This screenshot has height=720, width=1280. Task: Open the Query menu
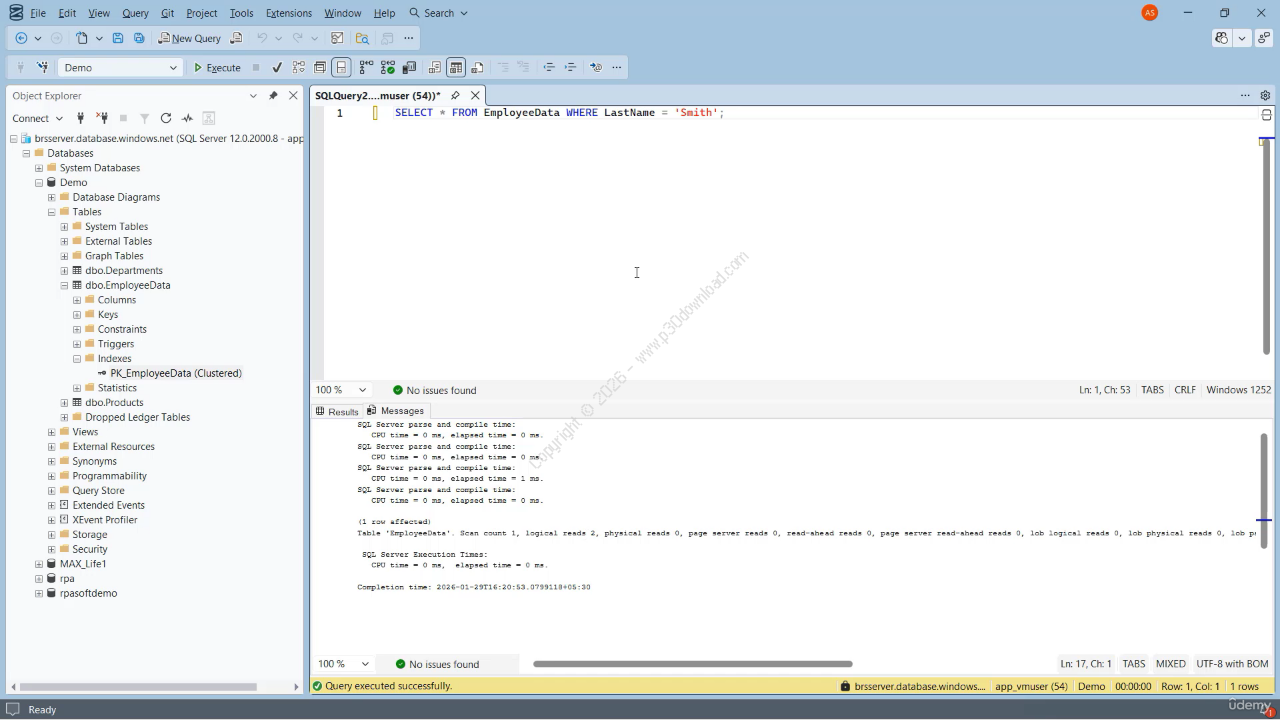[135, 13]
